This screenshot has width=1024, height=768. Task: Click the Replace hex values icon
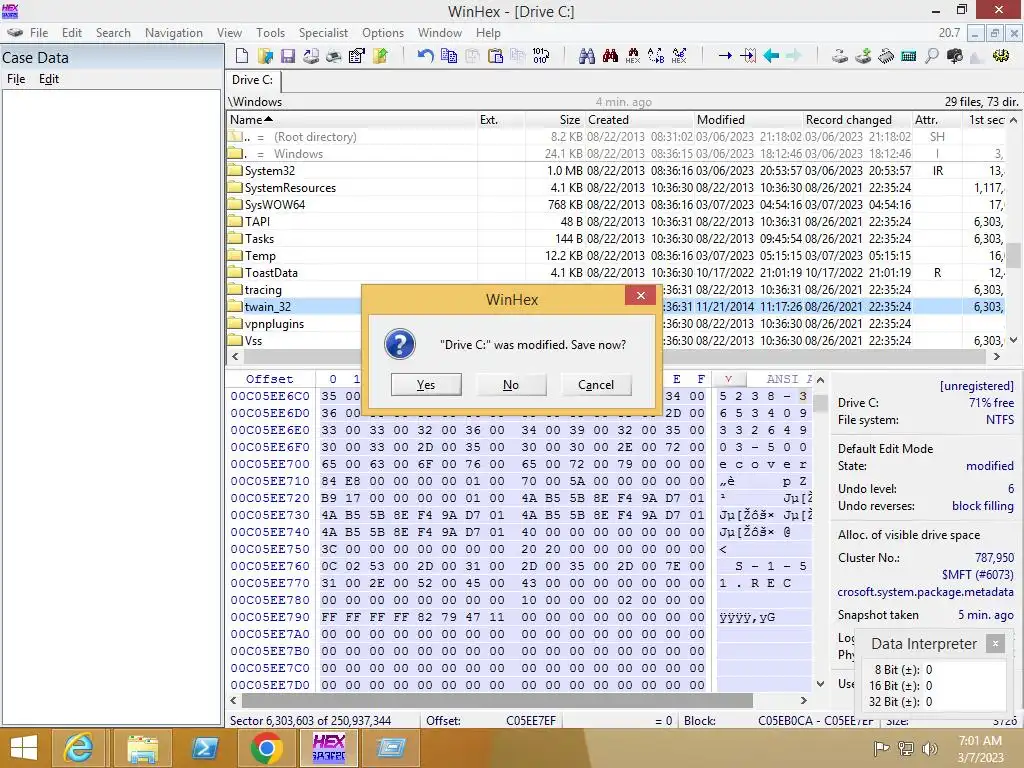click(x=679, y=56)
